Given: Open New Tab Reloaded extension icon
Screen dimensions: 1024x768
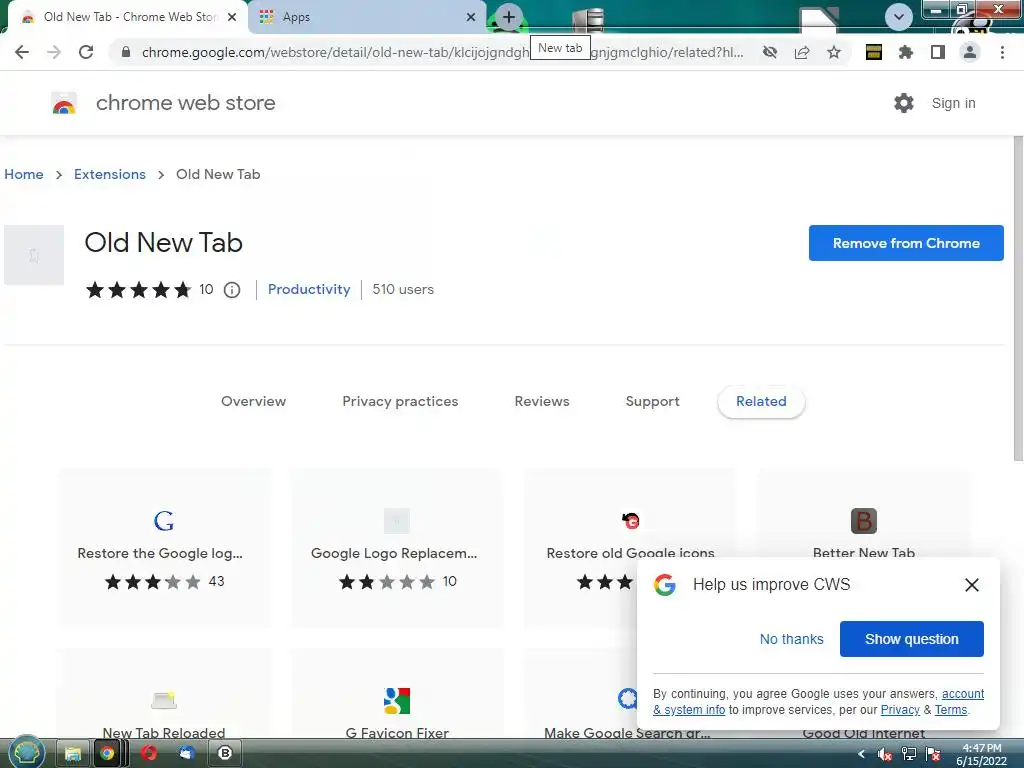Looking at the screenshot, I should click(164, 701).
